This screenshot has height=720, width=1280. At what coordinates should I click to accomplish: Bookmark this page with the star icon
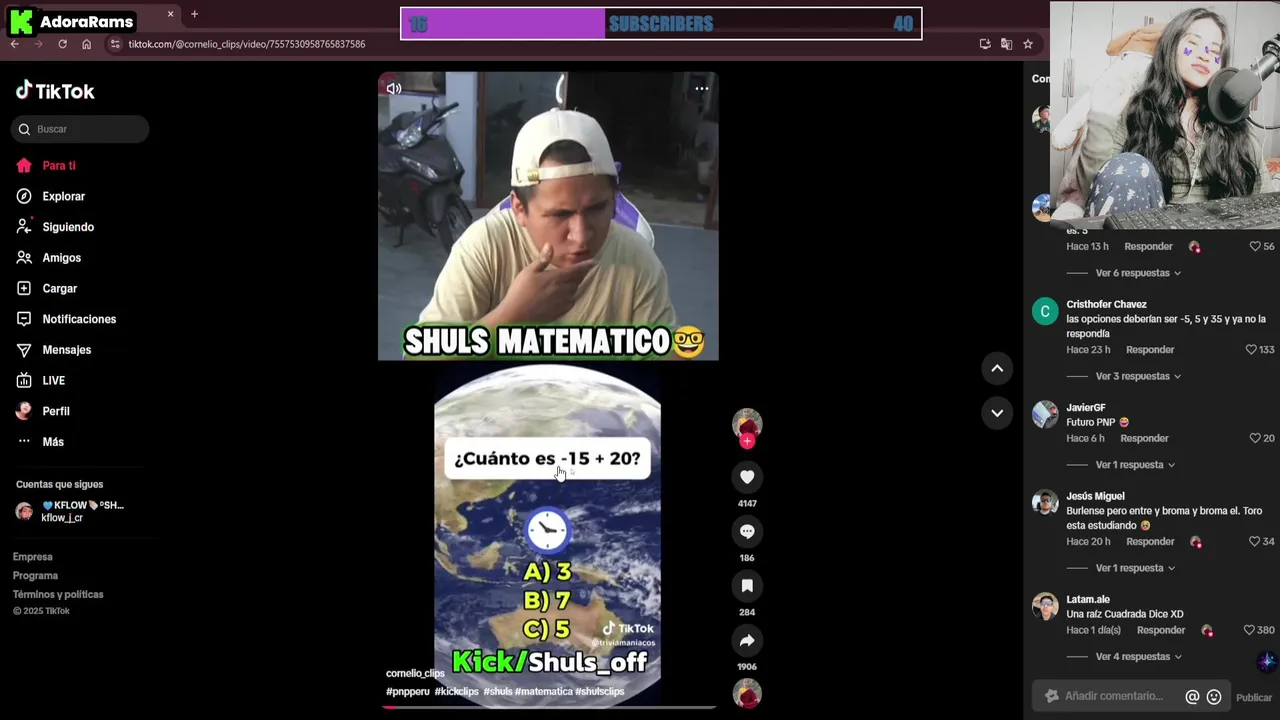coord(1027,44)
